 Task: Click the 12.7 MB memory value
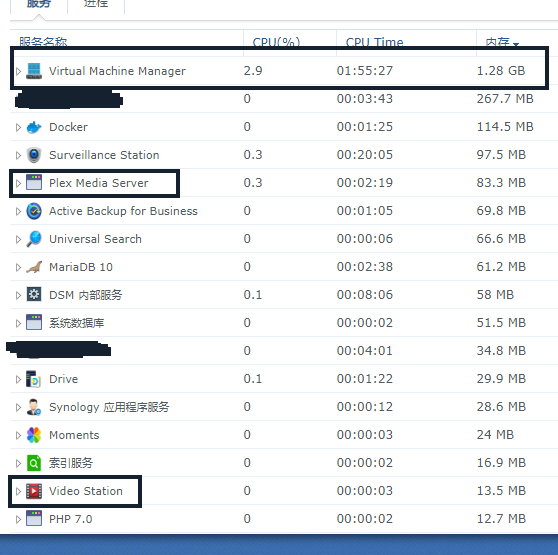click(x=501, y=519)
